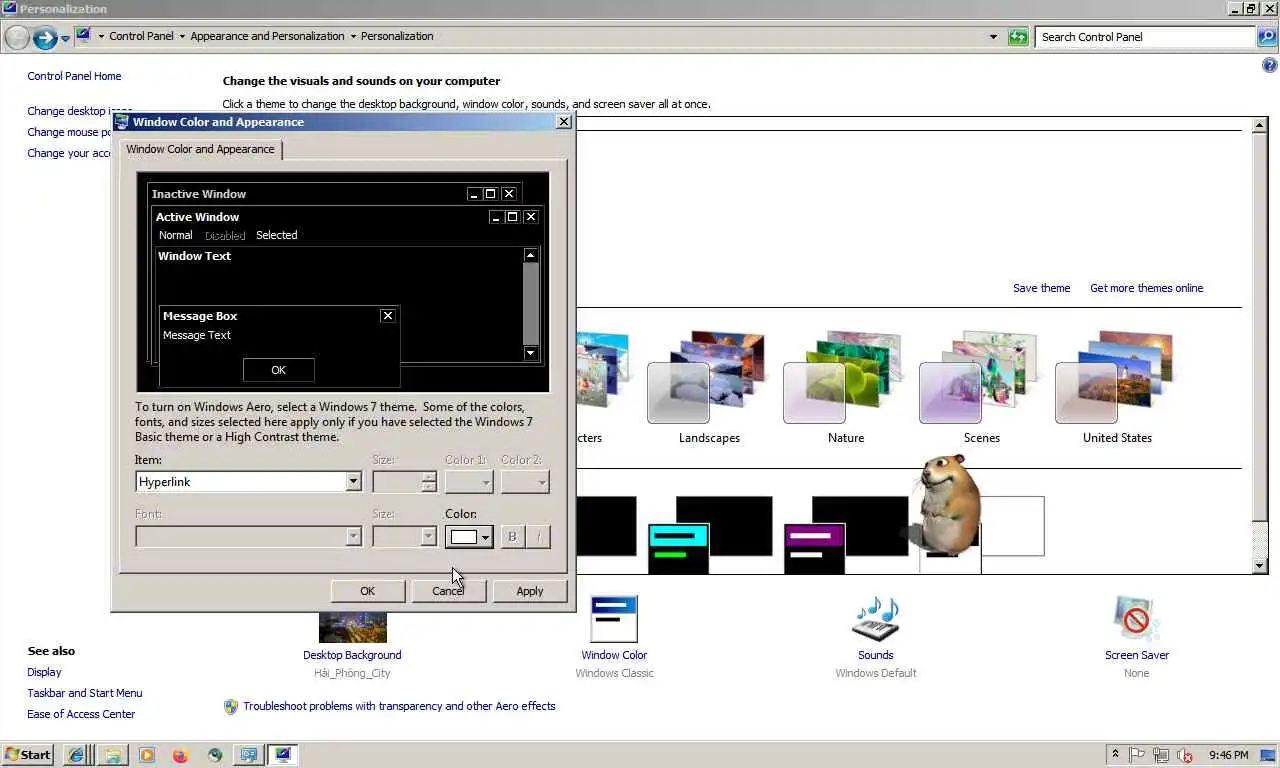Toggle the Bold font button
Viewport: 1280px width, 768px height.
click(512, 536)
